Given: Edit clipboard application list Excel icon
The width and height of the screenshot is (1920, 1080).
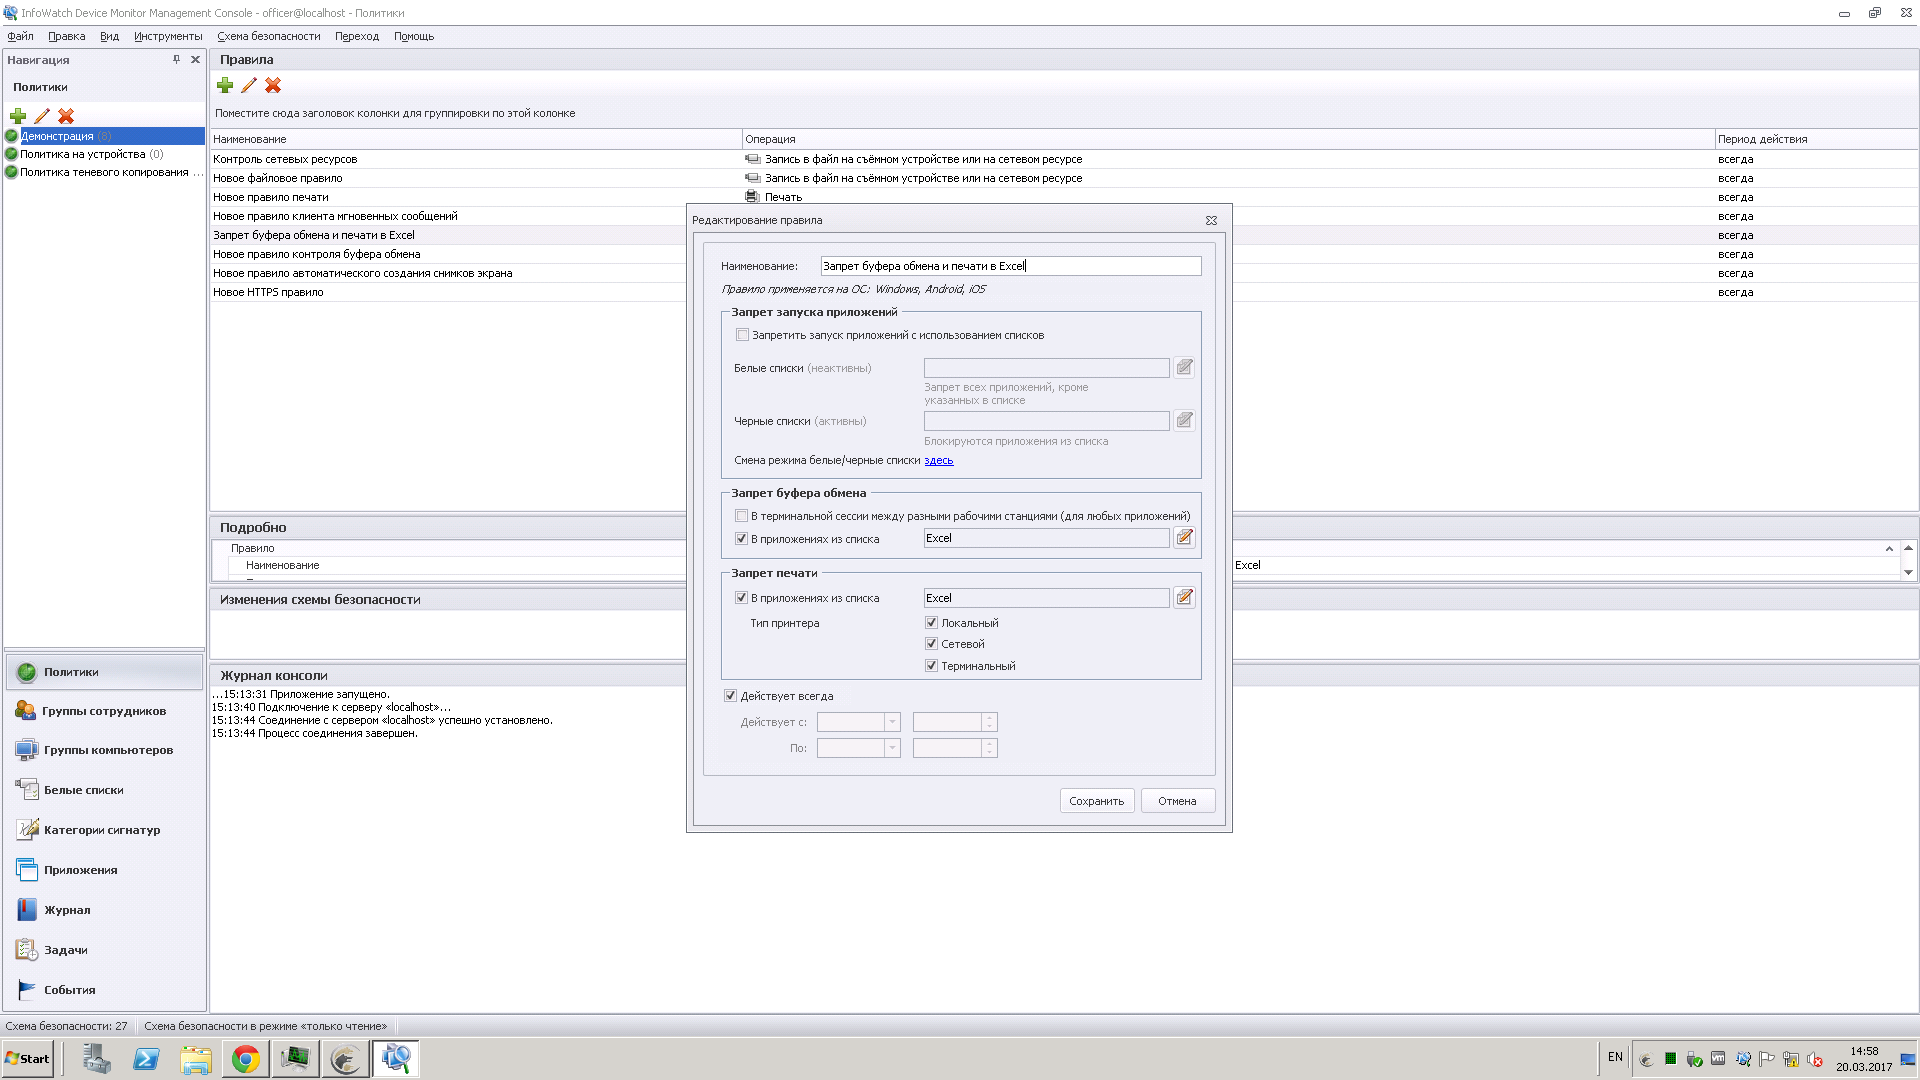Looking at the screenshot, I should pos(1184,538).
